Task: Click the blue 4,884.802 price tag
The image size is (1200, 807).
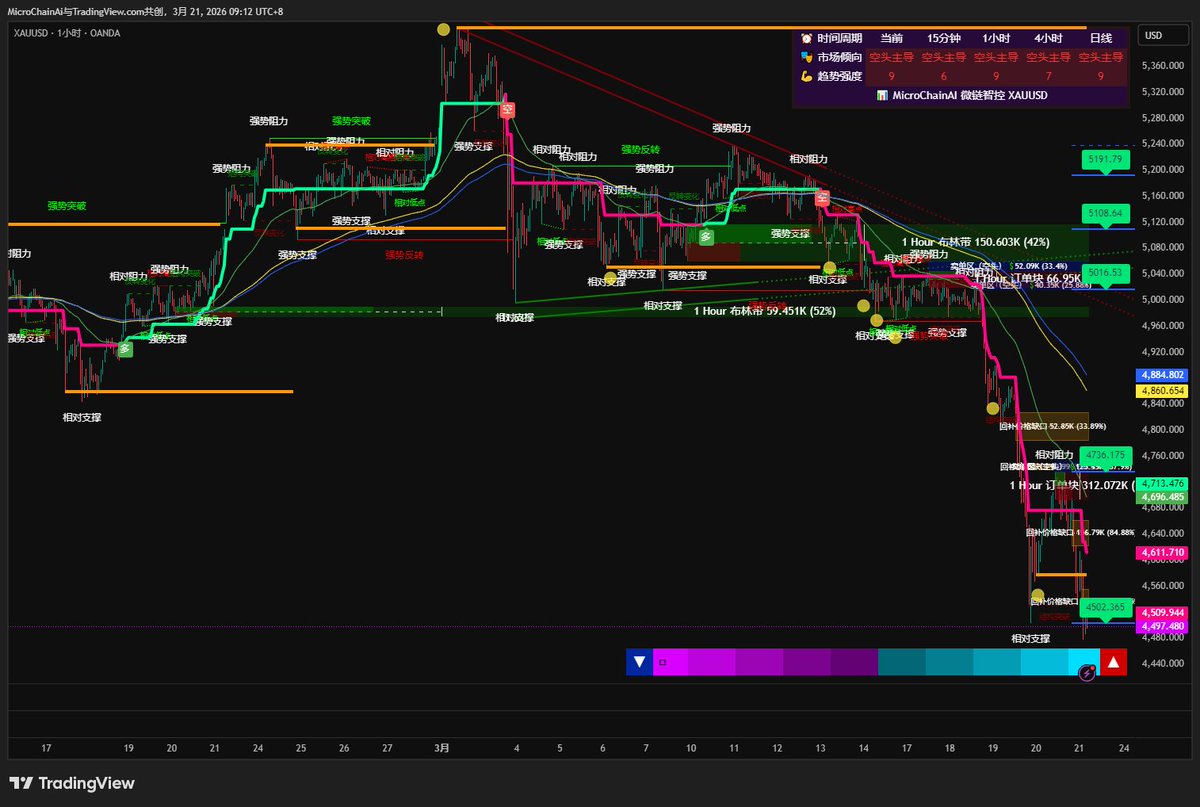Action: click(1162, 375)
